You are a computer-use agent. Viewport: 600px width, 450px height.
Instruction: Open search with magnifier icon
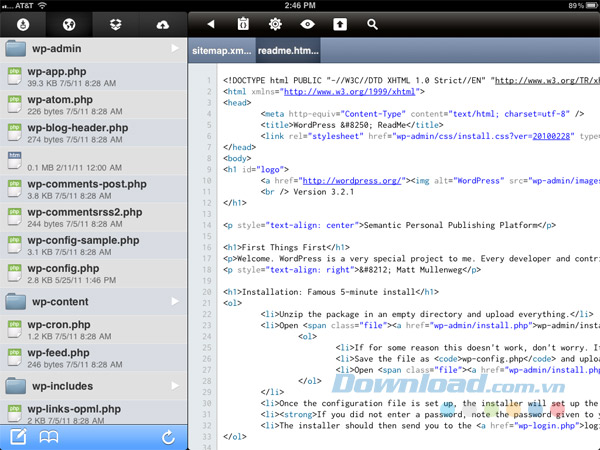[x=372, y=24]
